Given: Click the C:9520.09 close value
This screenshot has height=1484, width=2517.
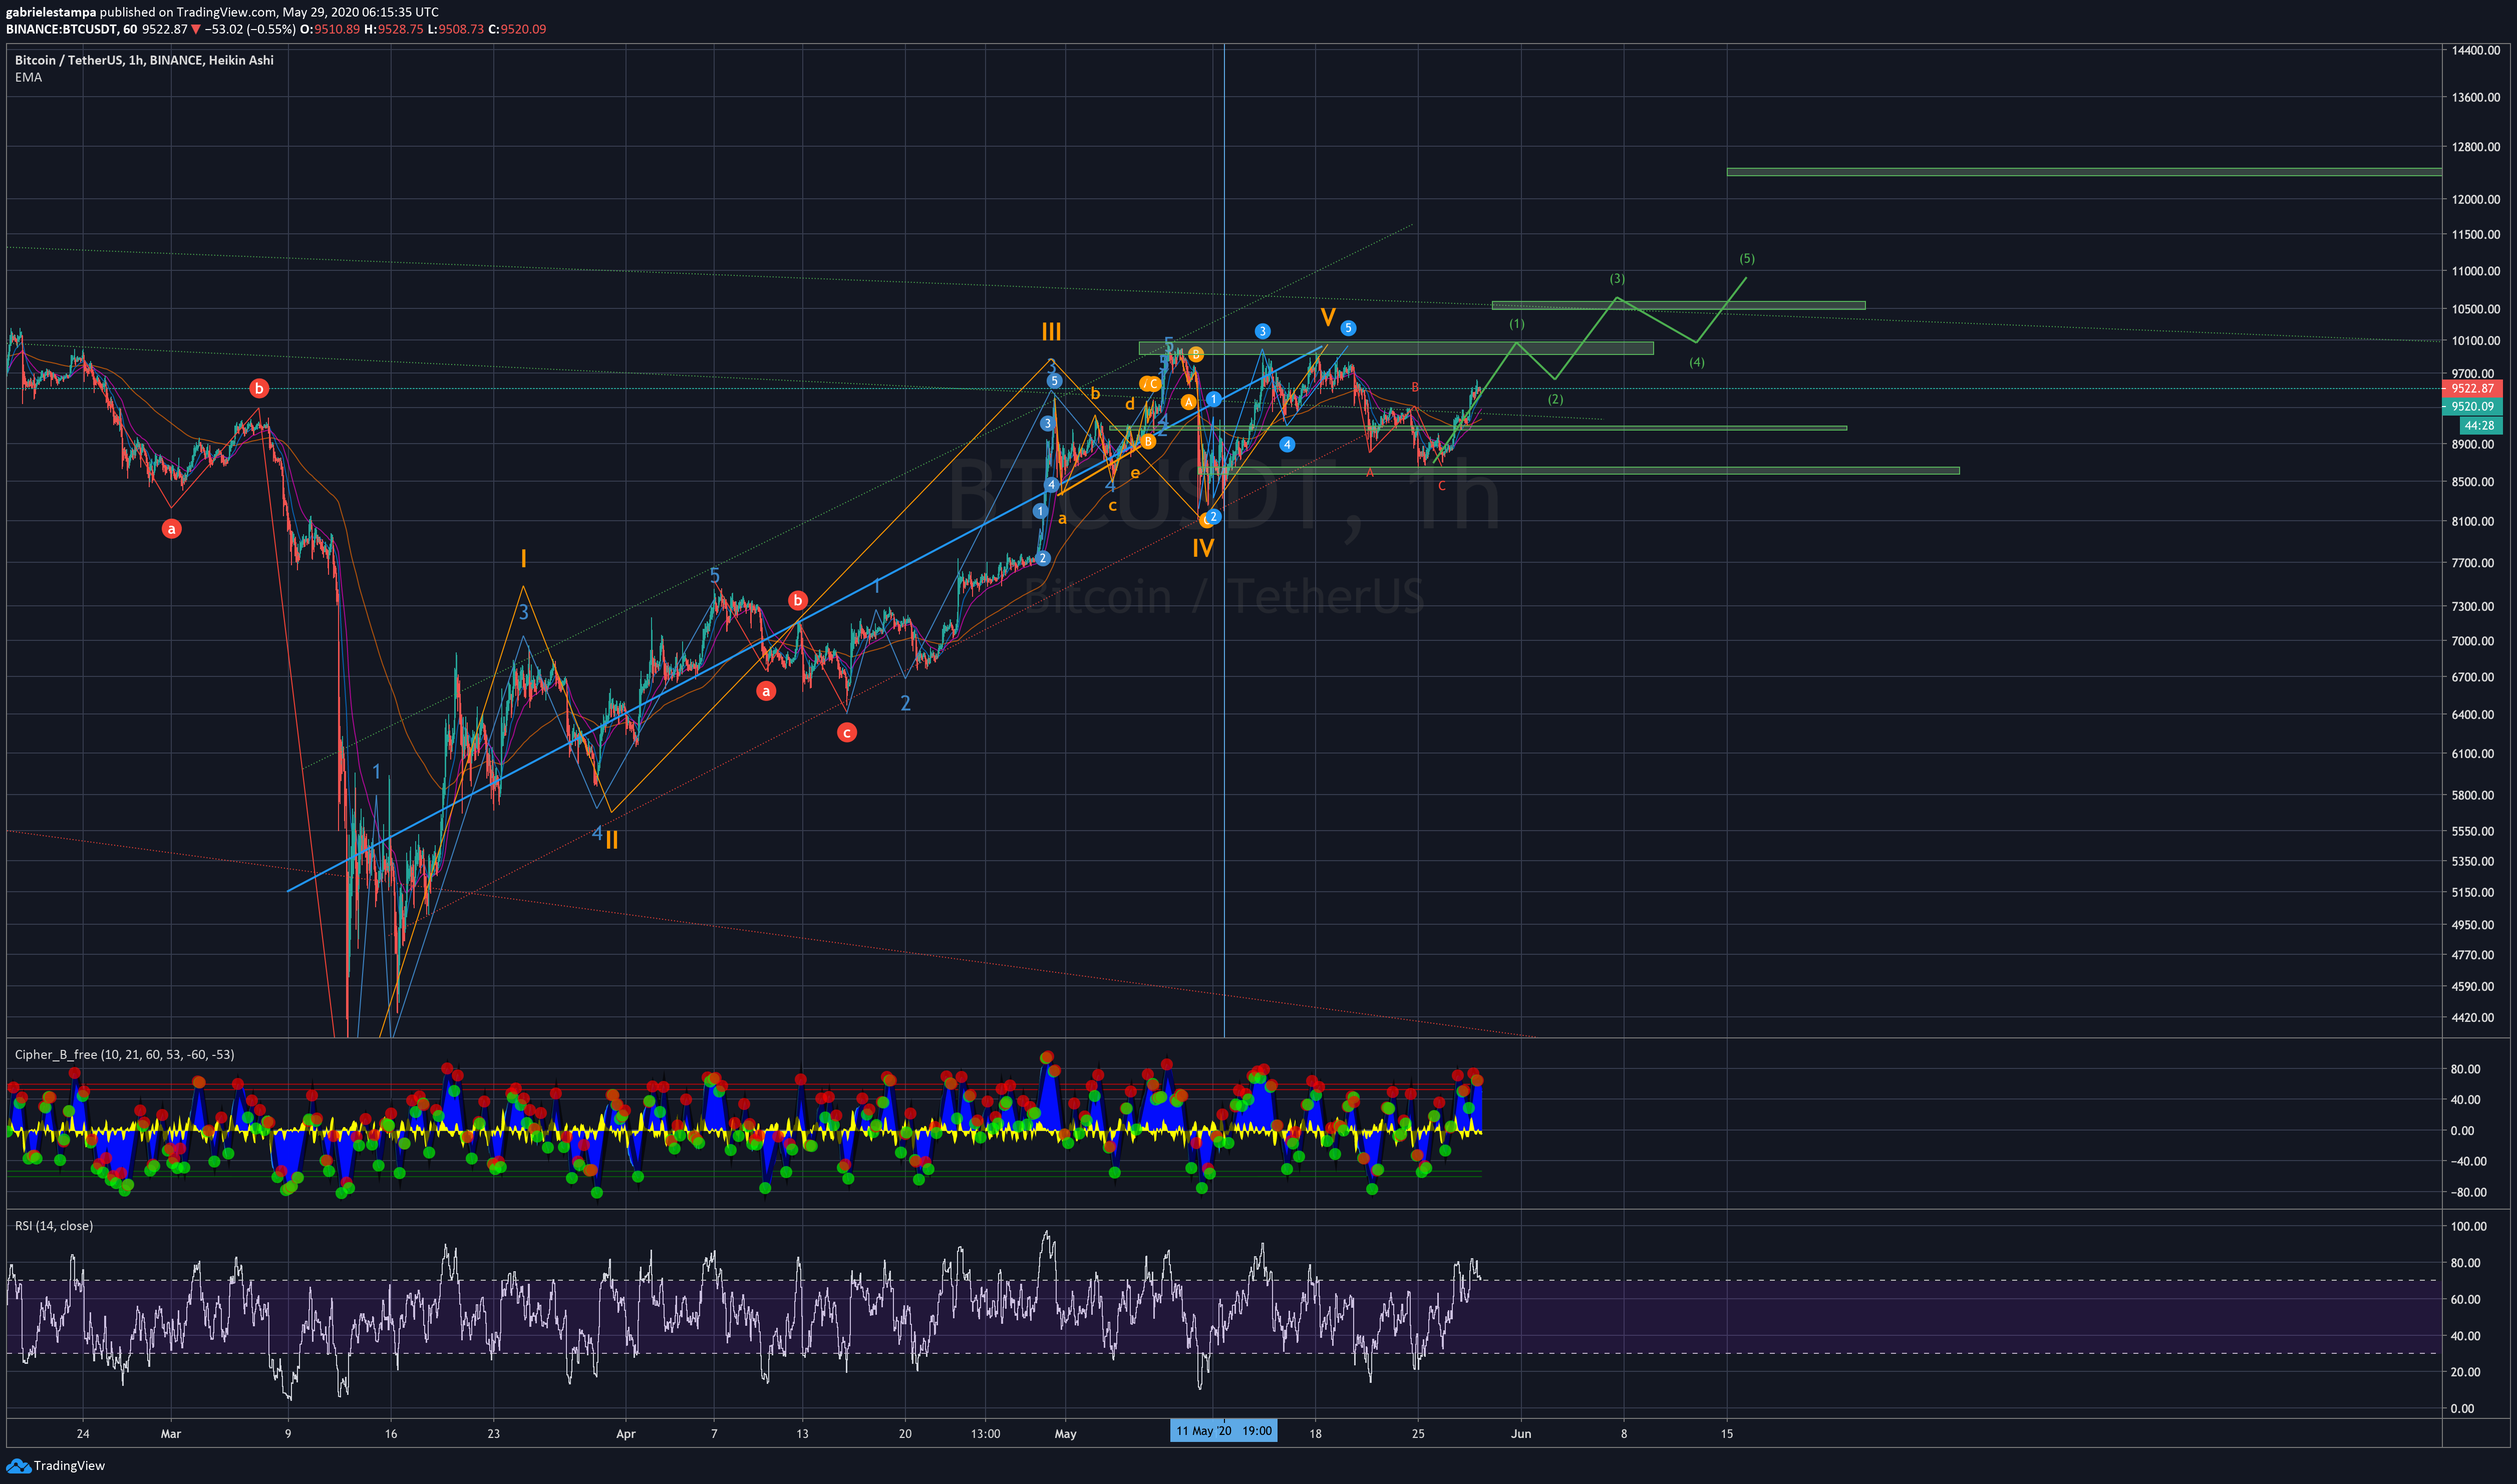Looking at the screenshot, I should click(x=517, y=29).
